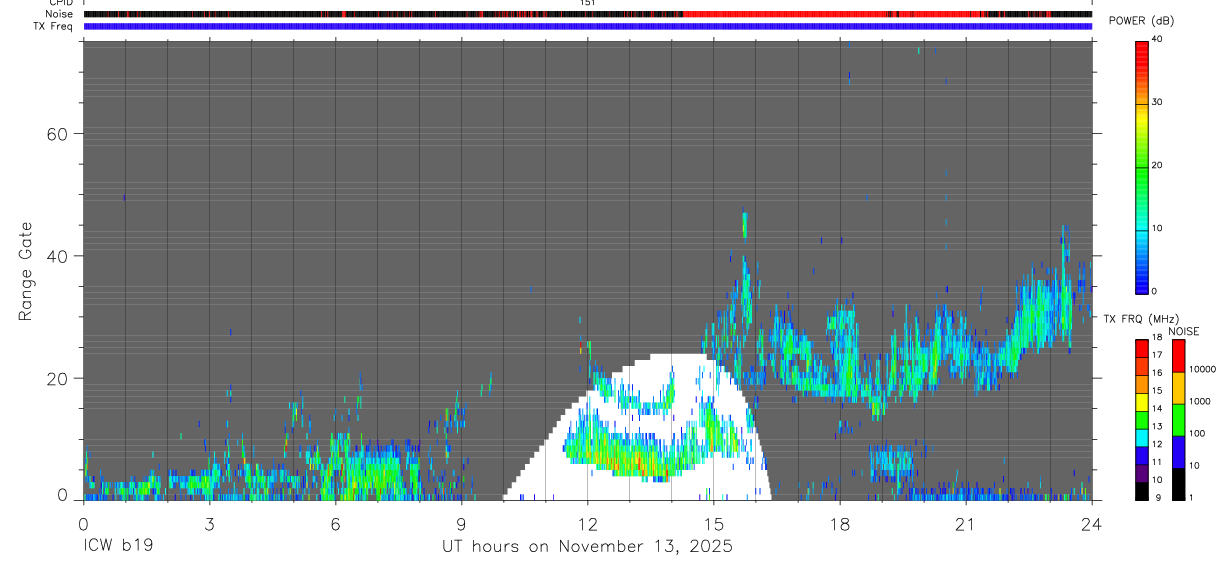Click the '10000' label in NOISE legend
This screenshot has height=567, width=1228.
click(1203, 369)
